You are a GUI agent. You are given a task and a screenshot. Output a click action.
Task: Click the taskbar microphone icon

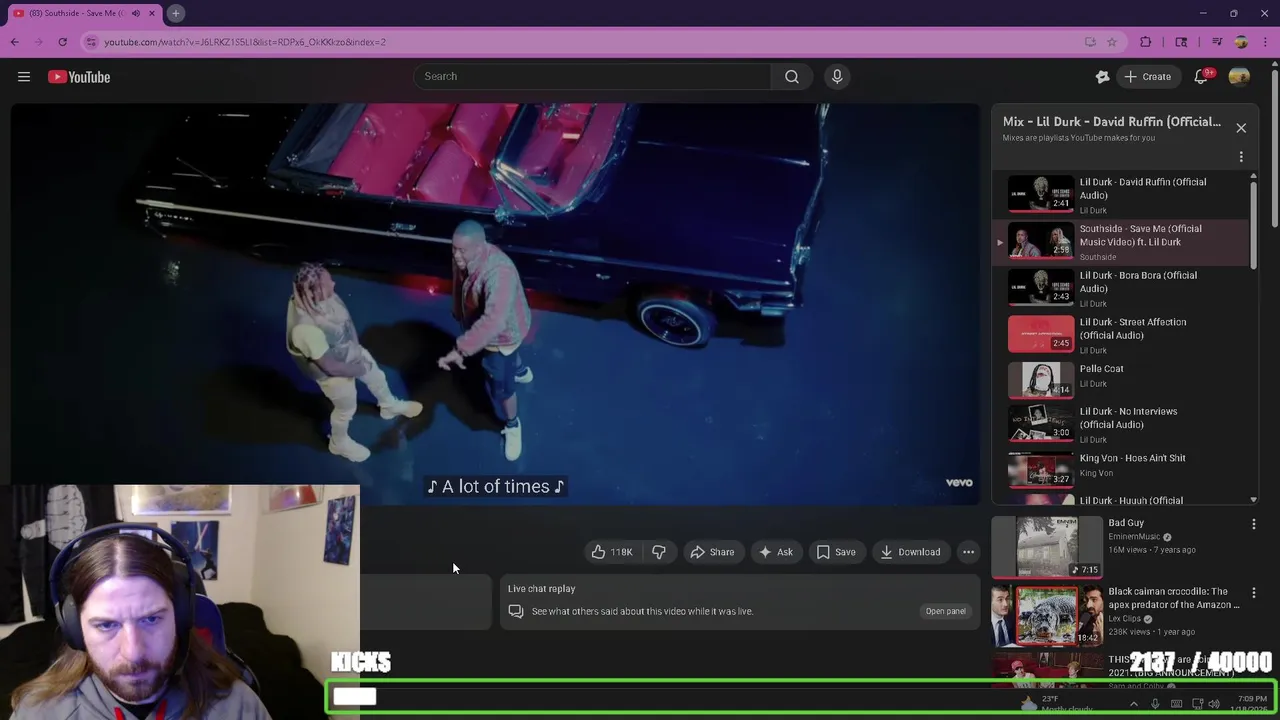coord(1155,704)
